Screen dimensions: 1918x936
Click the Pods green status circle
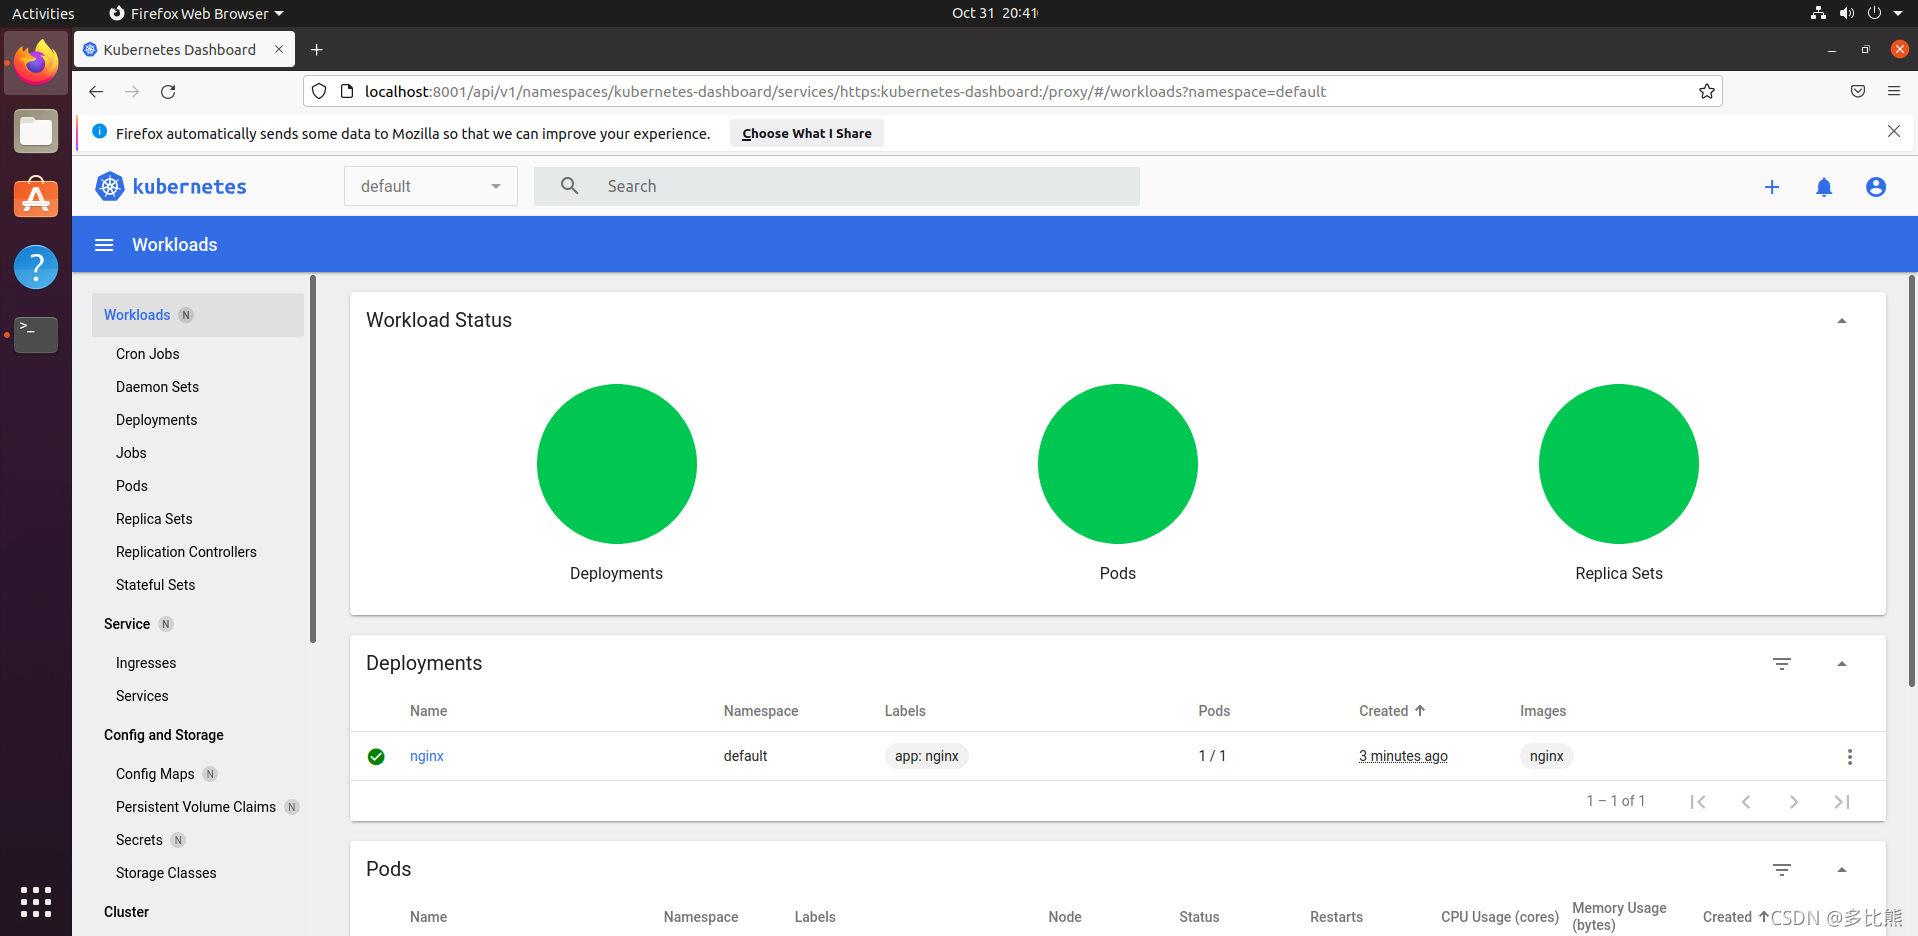(x=1118, y=464)
